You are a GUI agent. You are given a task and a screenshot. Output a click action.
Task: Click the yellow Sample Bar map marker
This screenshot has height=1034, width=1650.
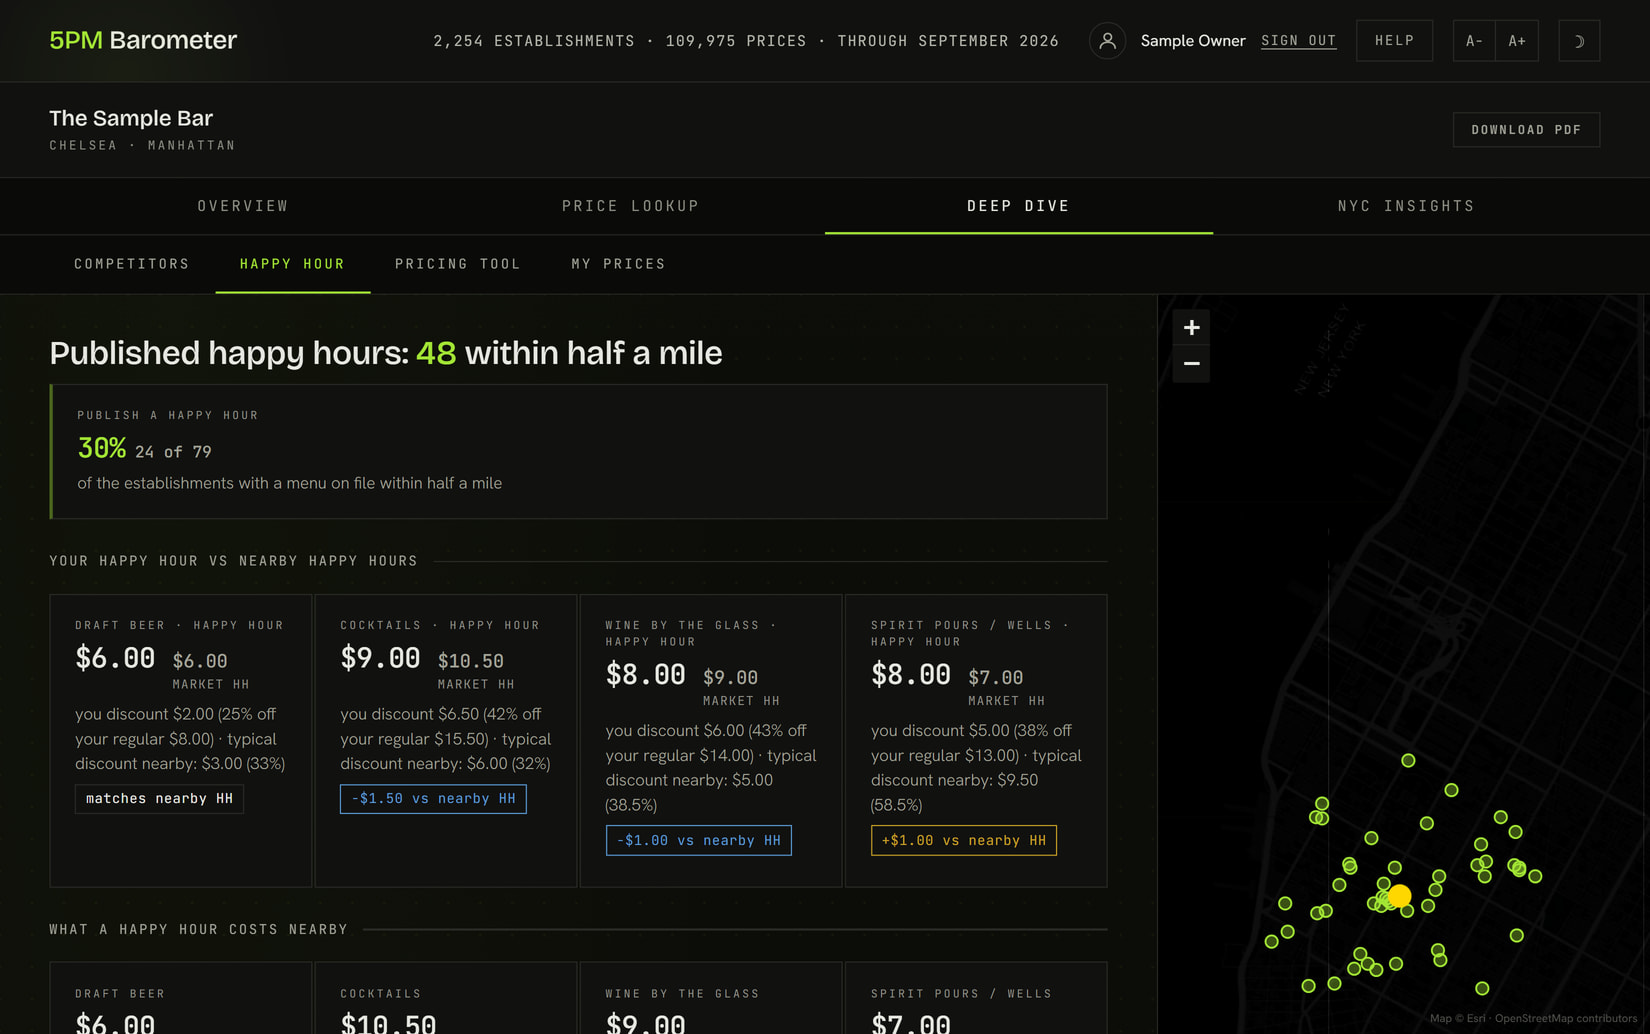click(x=1400, y=895)
